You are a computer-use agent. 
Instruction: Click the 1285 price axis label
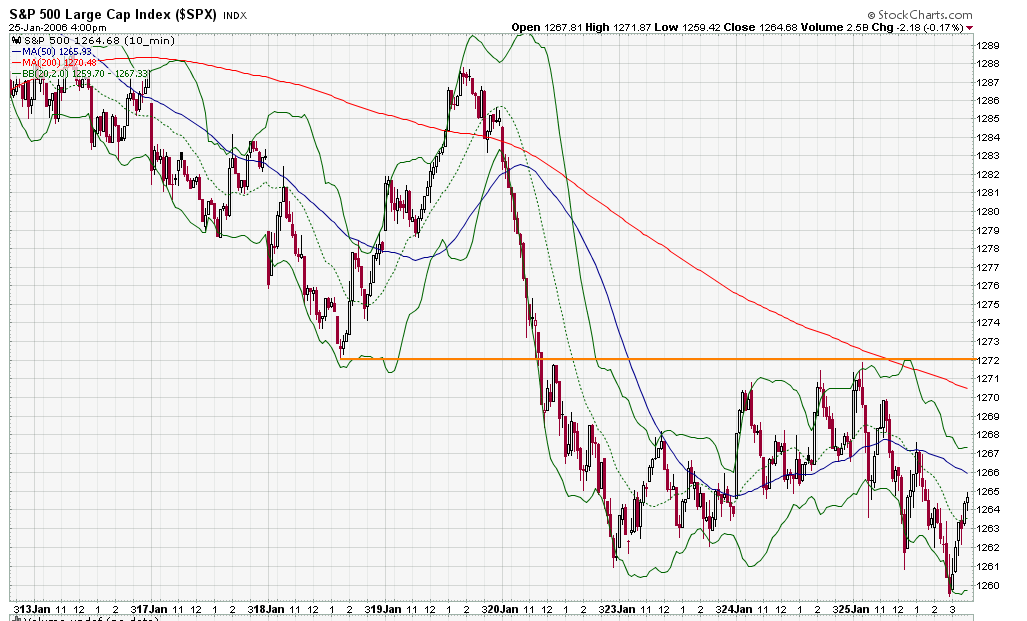click(988, 119)
